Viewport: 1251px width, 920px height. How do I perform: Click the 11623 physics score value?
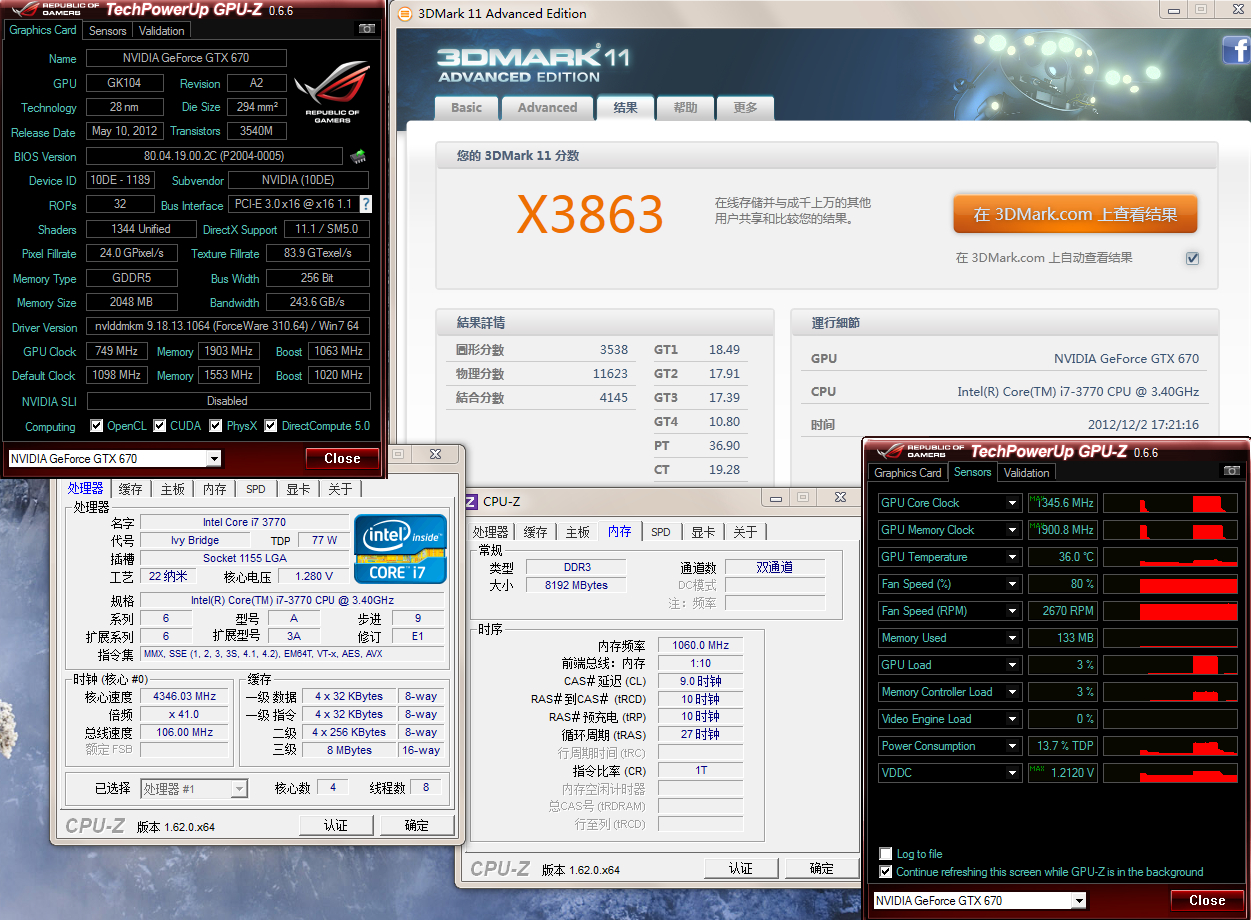(610, 374)
